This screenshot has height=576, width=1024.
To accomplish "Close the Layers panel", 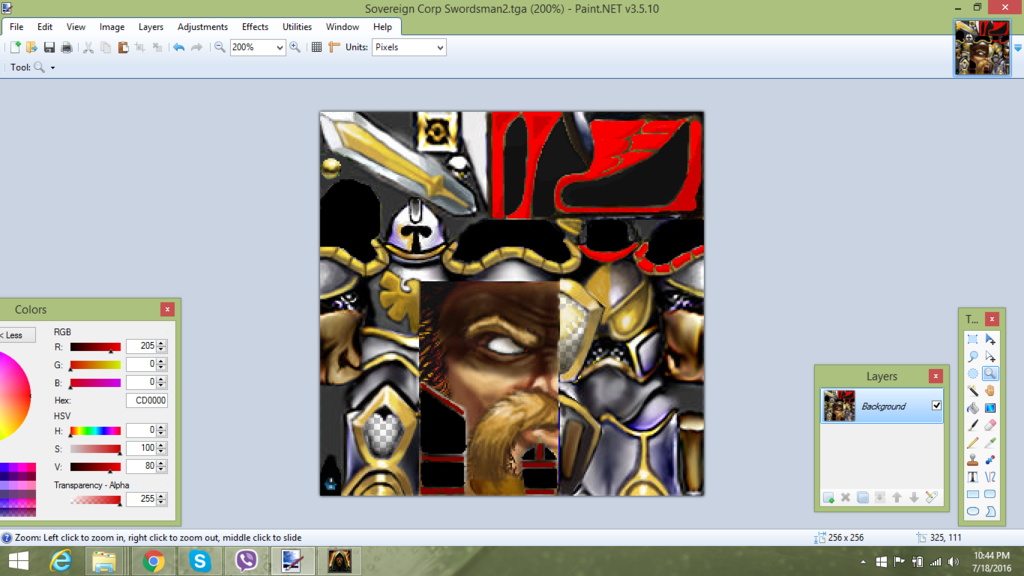I will coord(936,376).
